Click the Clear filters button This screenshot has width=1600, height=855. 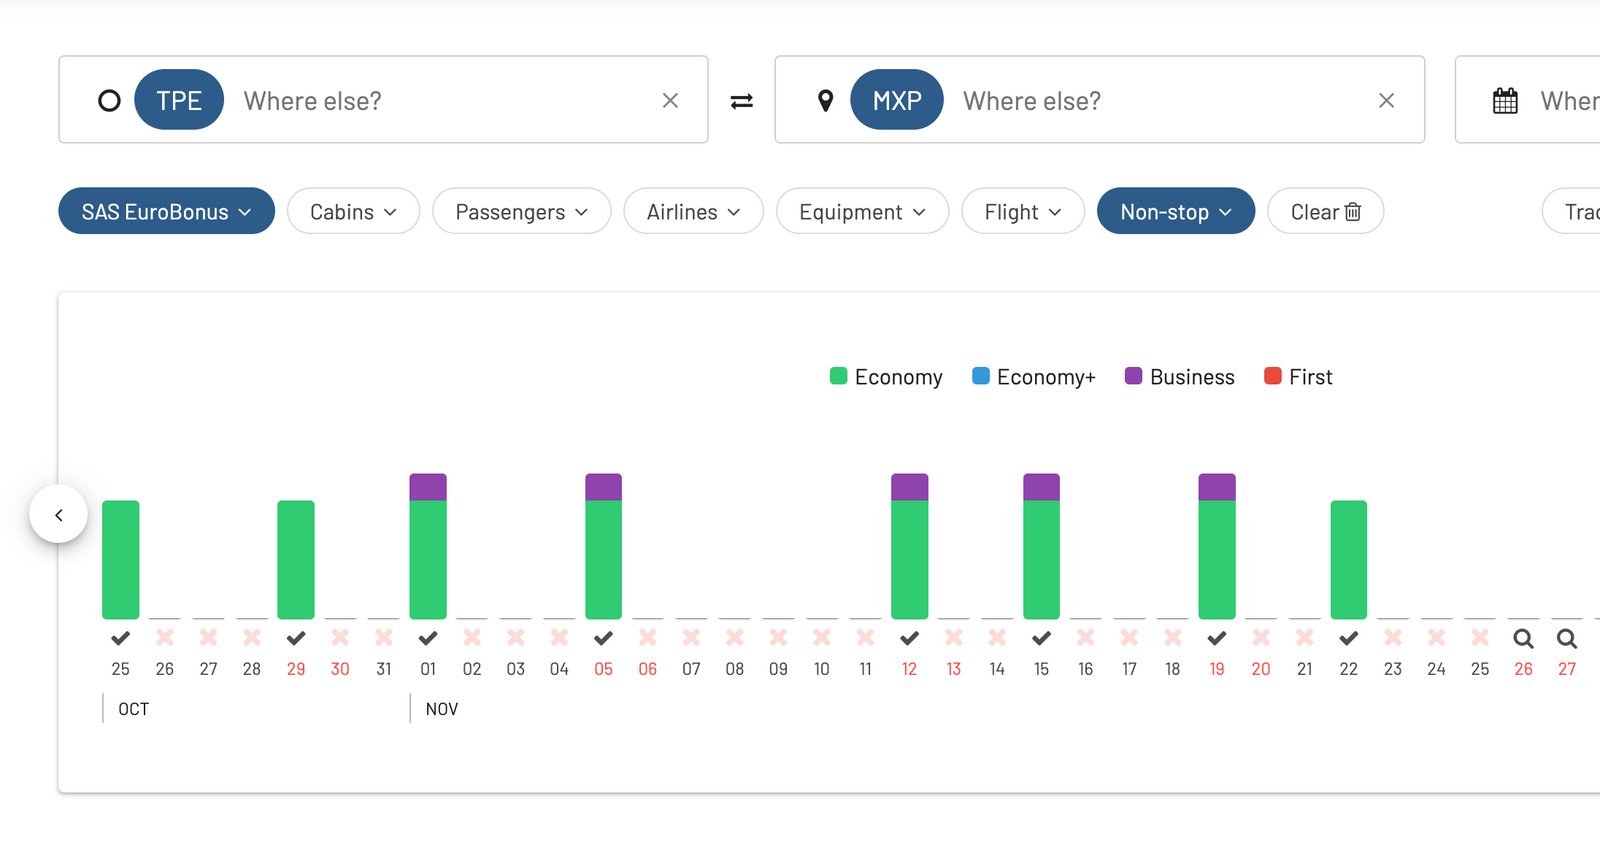coord(1325,211)
